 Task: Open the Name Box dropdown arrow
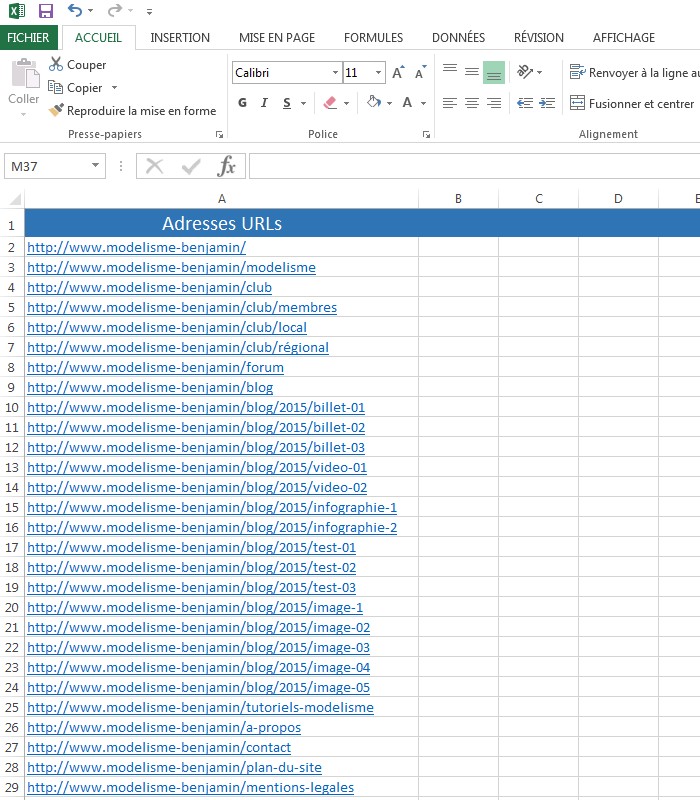click(x=95, y=165)
